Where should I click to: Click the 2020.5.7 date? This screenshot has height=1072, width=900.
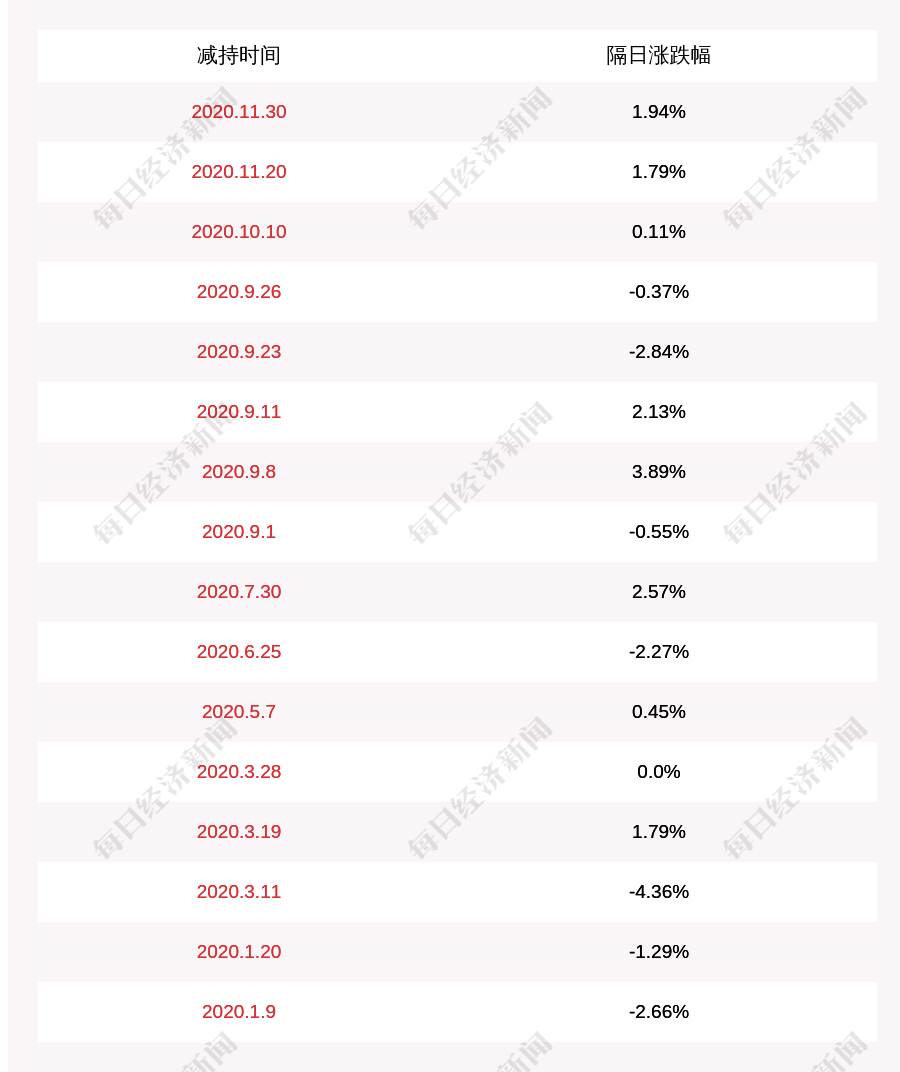pos(239,712)
